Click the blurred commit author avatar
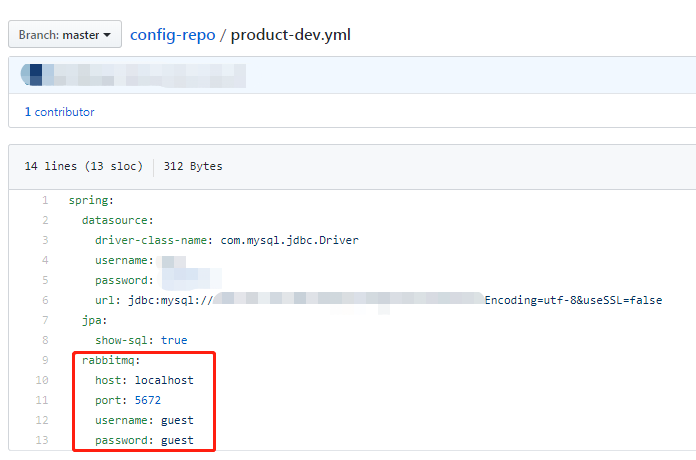This screenshot has height=460, width=696. click(x=32, y=75)
